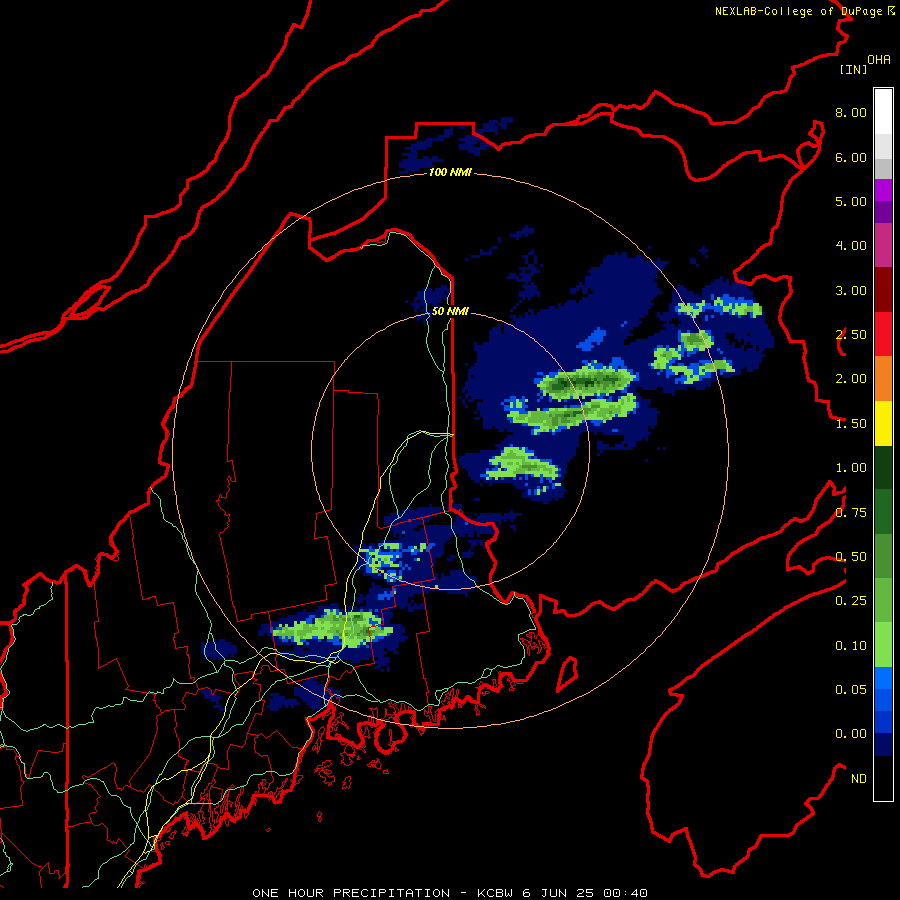Pick the black ND swatch in legend
The image size is (900, 900).
coord(883,778)
